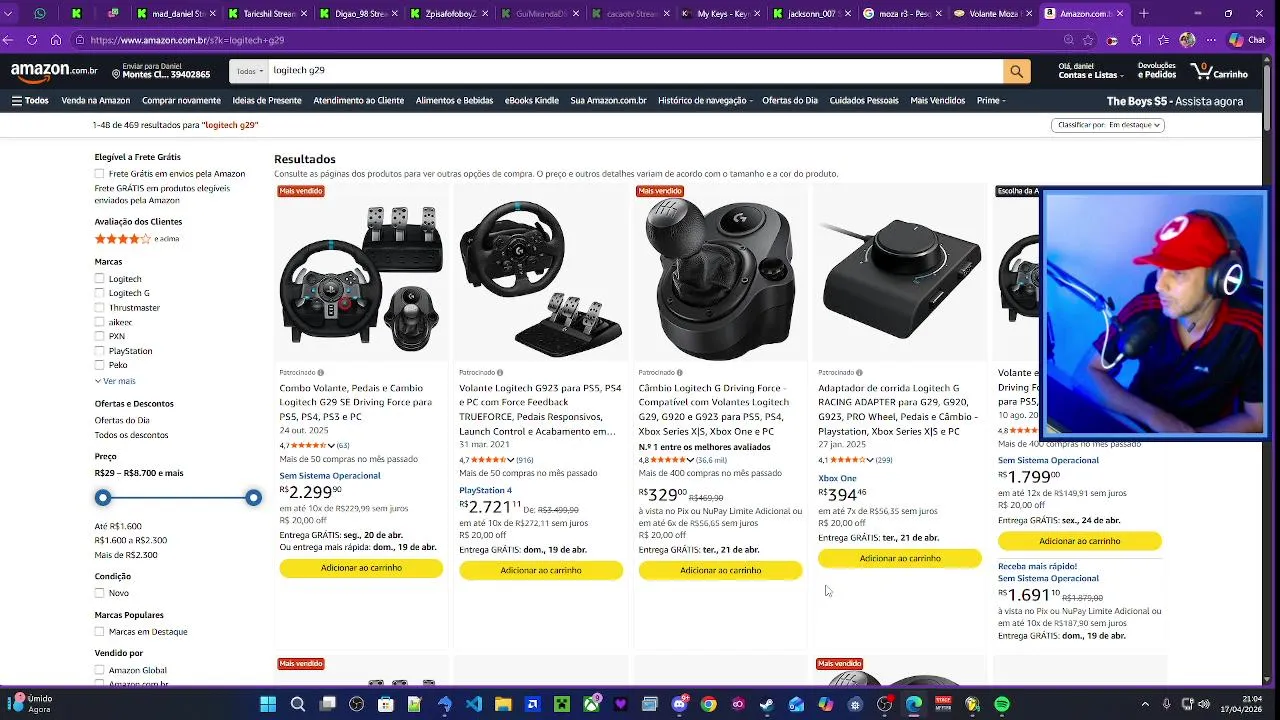Open Classificar por: Em destaque dropdown
Viewport: 1280px width, 720px height.
[1108, 125]
